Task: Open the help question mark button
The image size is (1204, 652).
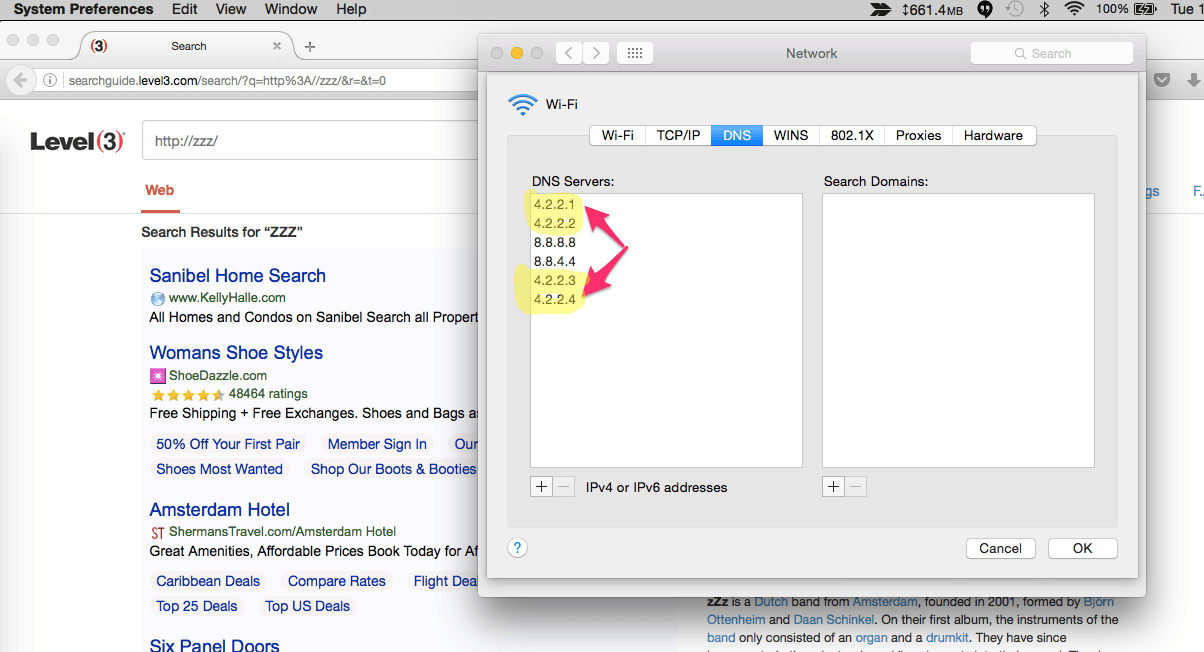Action: coord(517,547)
